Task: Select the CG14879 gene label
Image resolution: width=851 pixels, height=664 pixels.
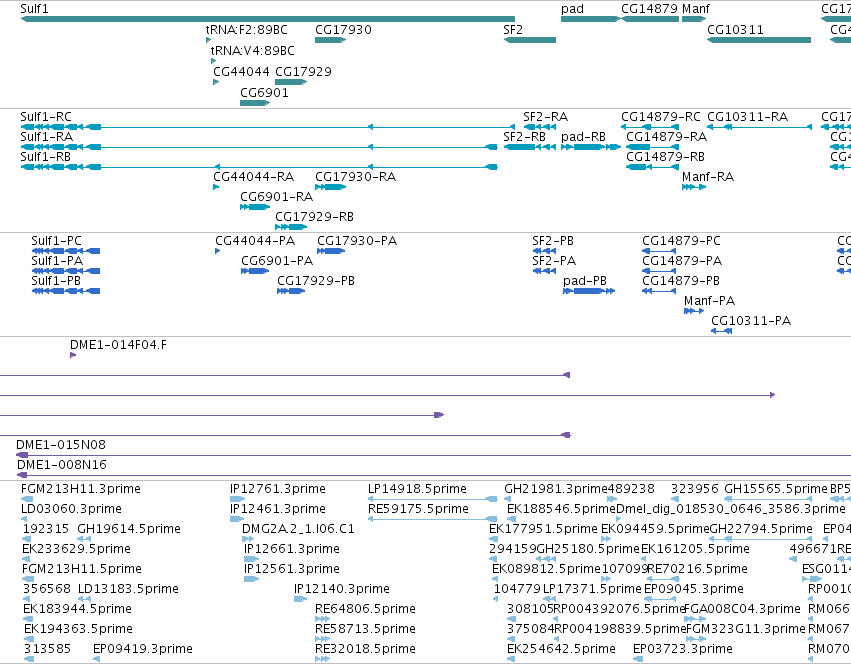Action: point(649,9)
